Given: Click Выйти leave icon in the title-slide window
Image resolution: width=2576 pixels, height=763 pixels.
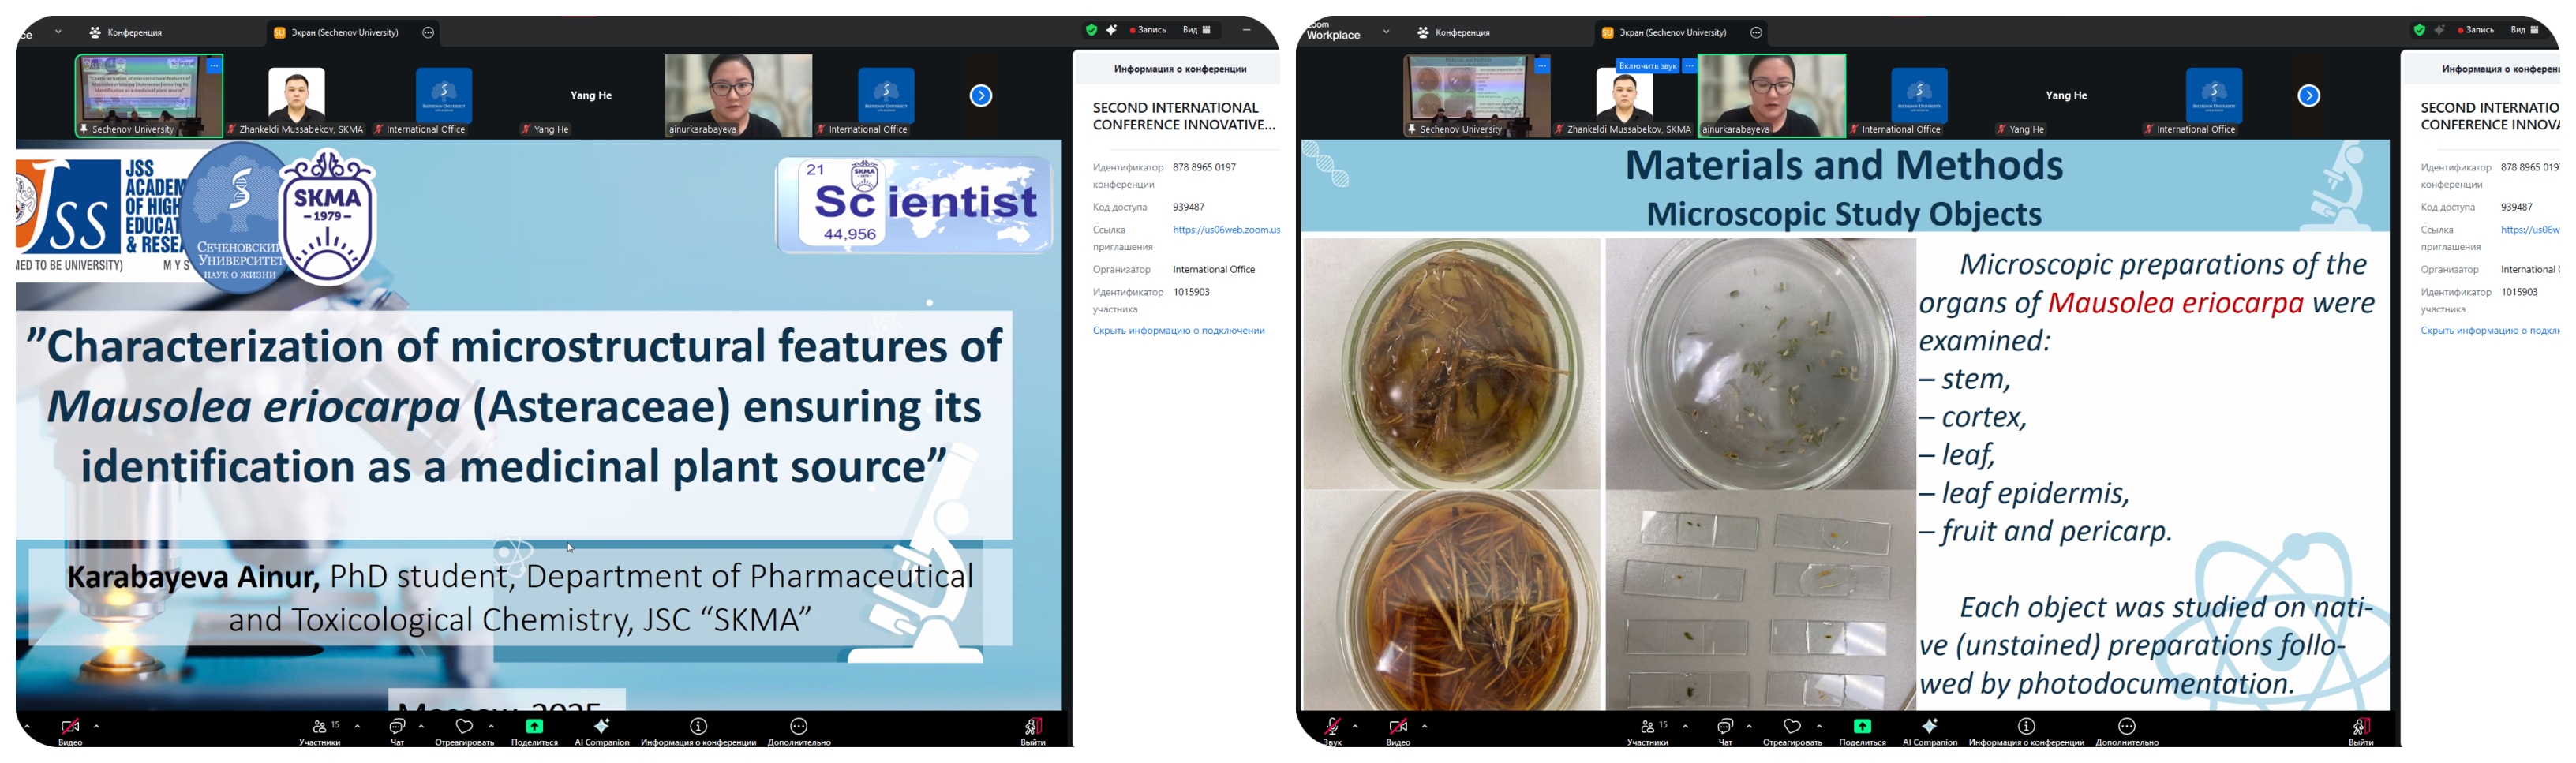Looking at the screenshot, I should tap(1033, 727).
